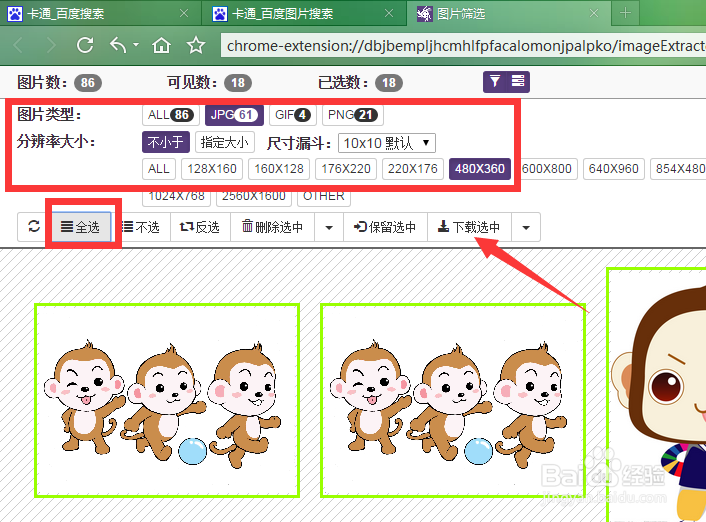Click the browser forward arrow
This screenshot has width=706, height=522.
pos(51,45)
